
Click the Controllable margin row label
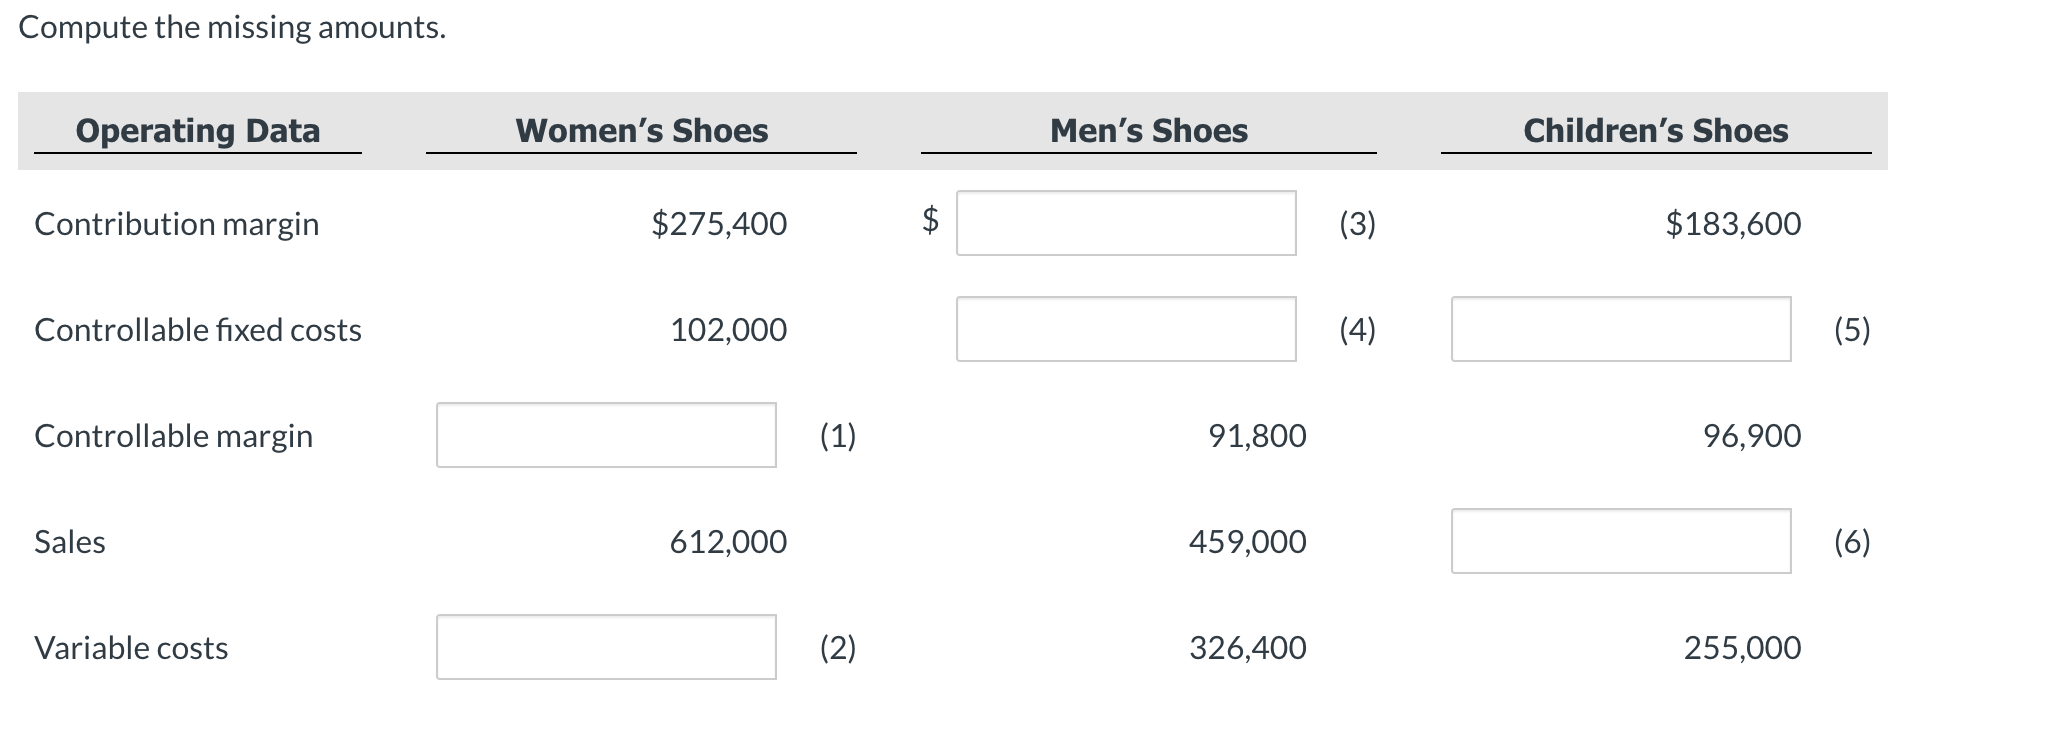coord(174,436)
